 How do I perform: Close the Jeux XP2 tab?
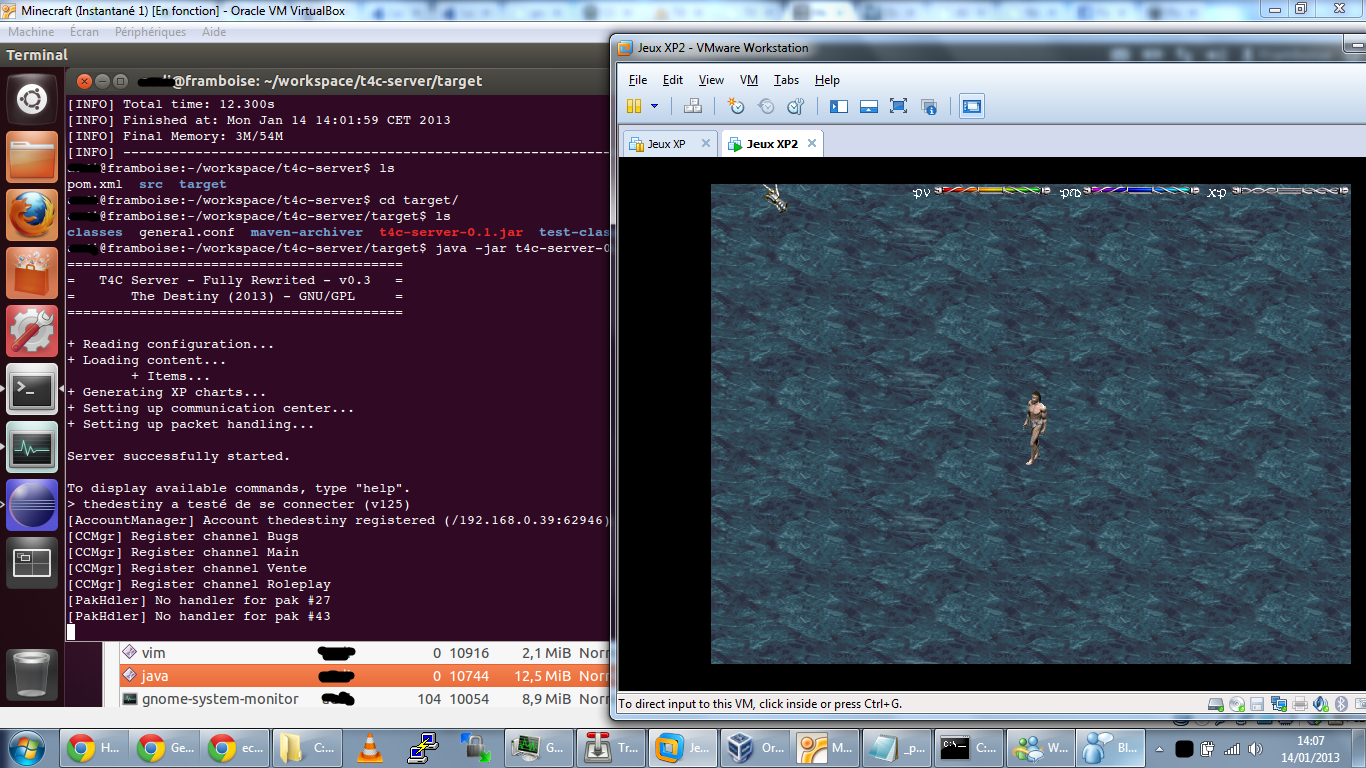coord(812,143)
